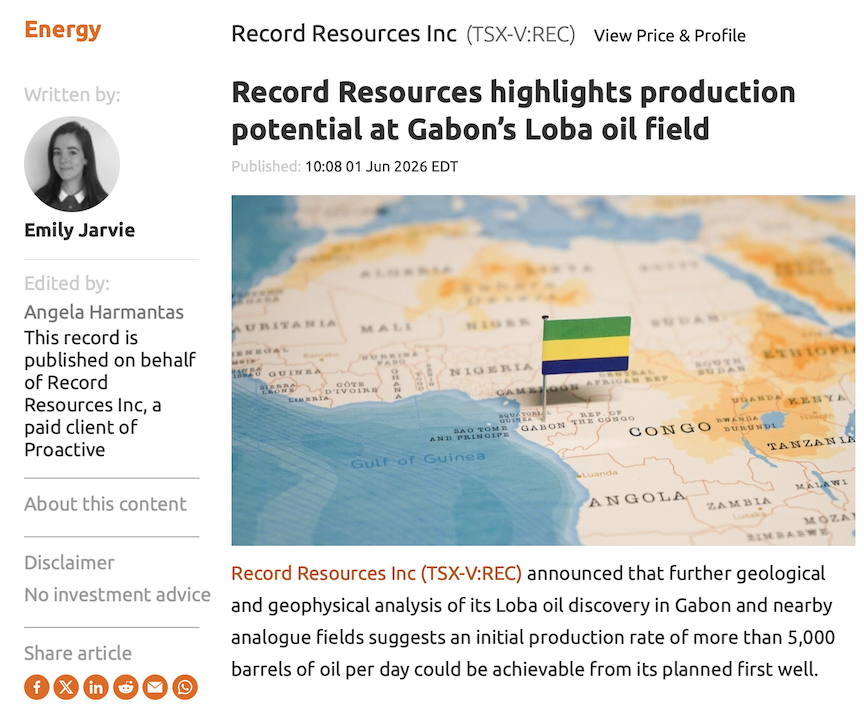864x709 pixels.
Task: Click the Gabon map article image
Action: click(x=543, y=370)
